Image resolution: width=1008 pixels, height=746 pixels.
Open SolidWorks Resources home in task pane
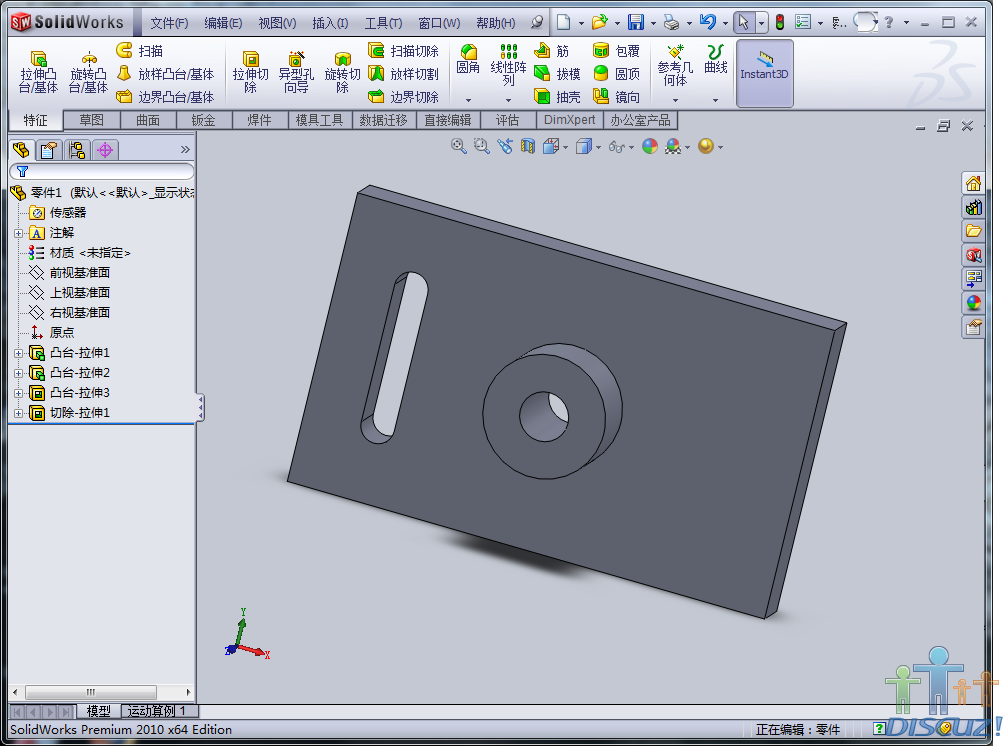coord(974,183)
